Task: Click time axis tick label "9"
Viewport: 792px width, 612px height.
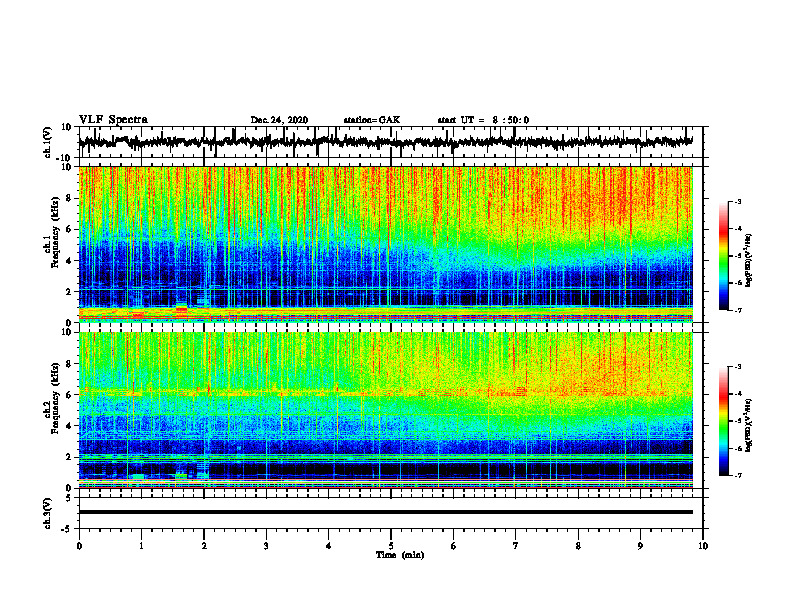Action: pos(640,546)
